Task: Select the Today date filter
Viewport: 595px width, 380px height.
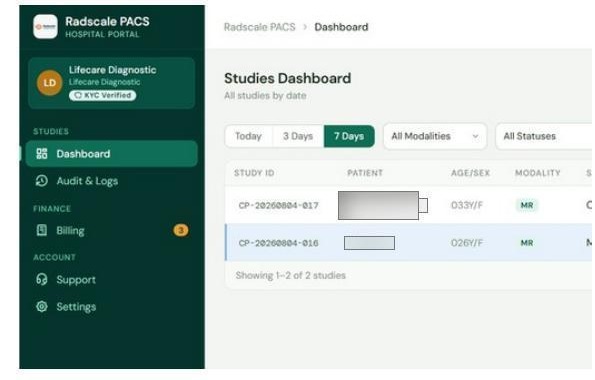Action: click(249, 136)
